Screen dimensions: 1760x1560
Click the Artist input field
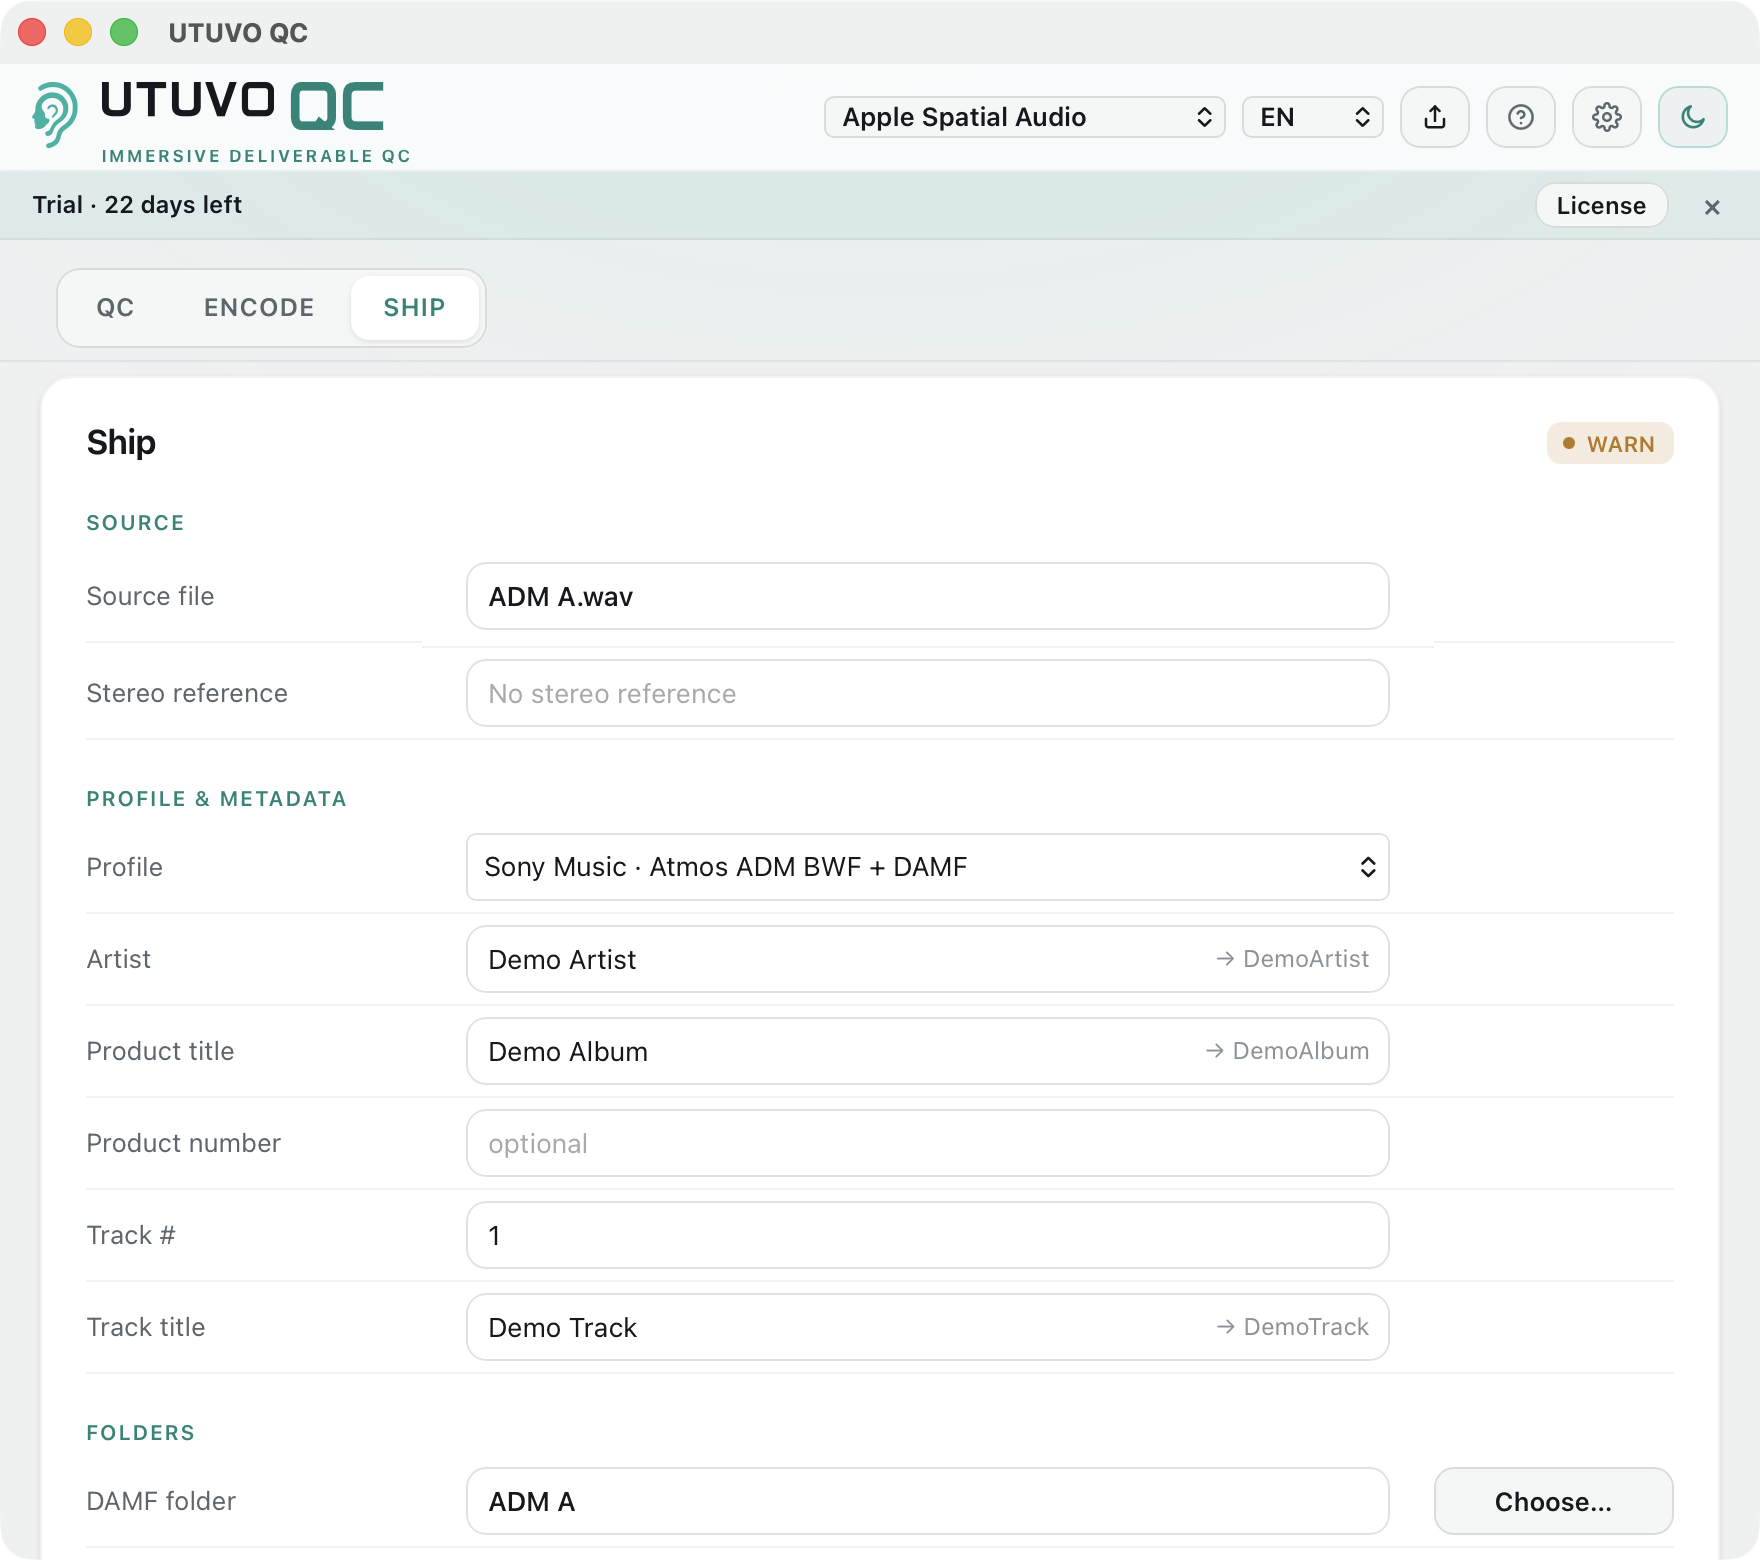point(928,959)
